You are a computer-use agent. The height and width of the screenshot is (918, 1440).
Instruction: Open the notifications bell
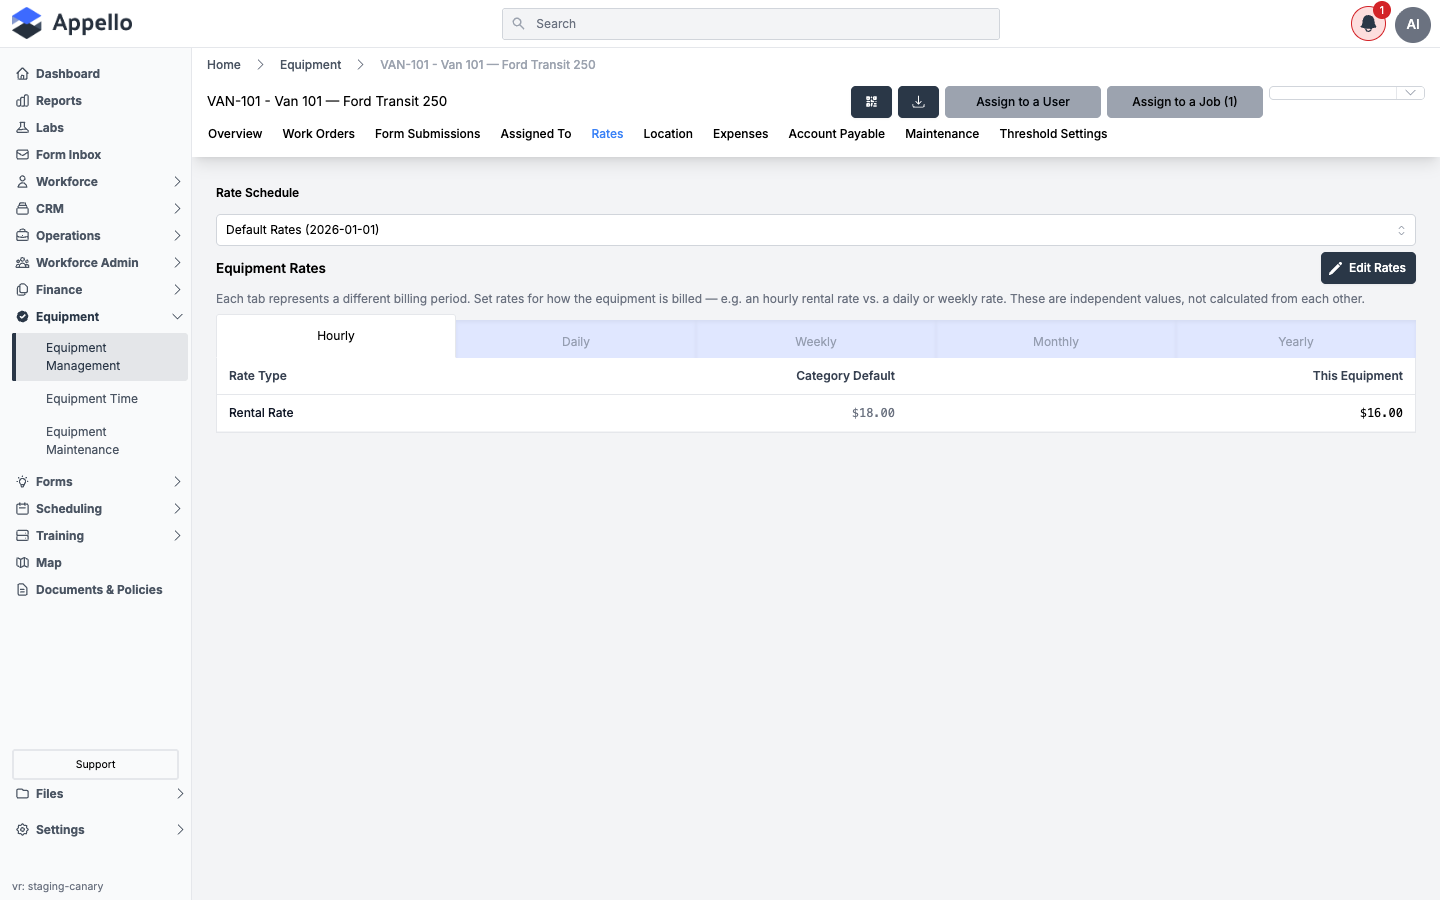point(1368,24)
